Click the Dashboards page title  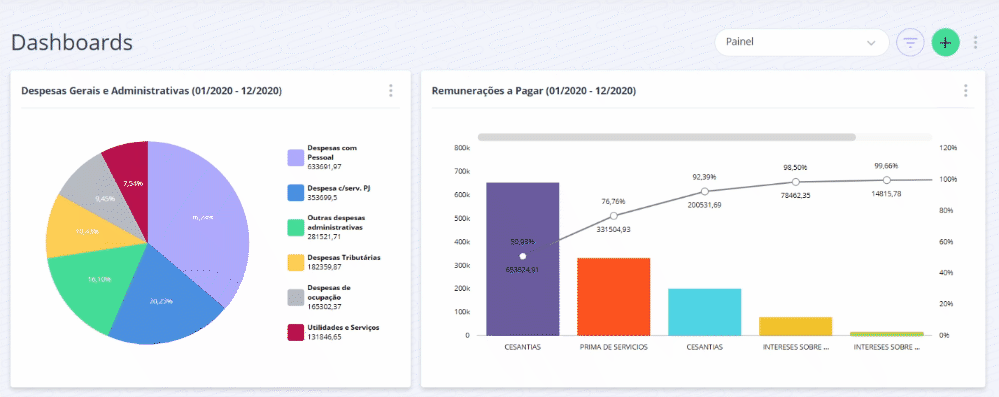point(72,43)
